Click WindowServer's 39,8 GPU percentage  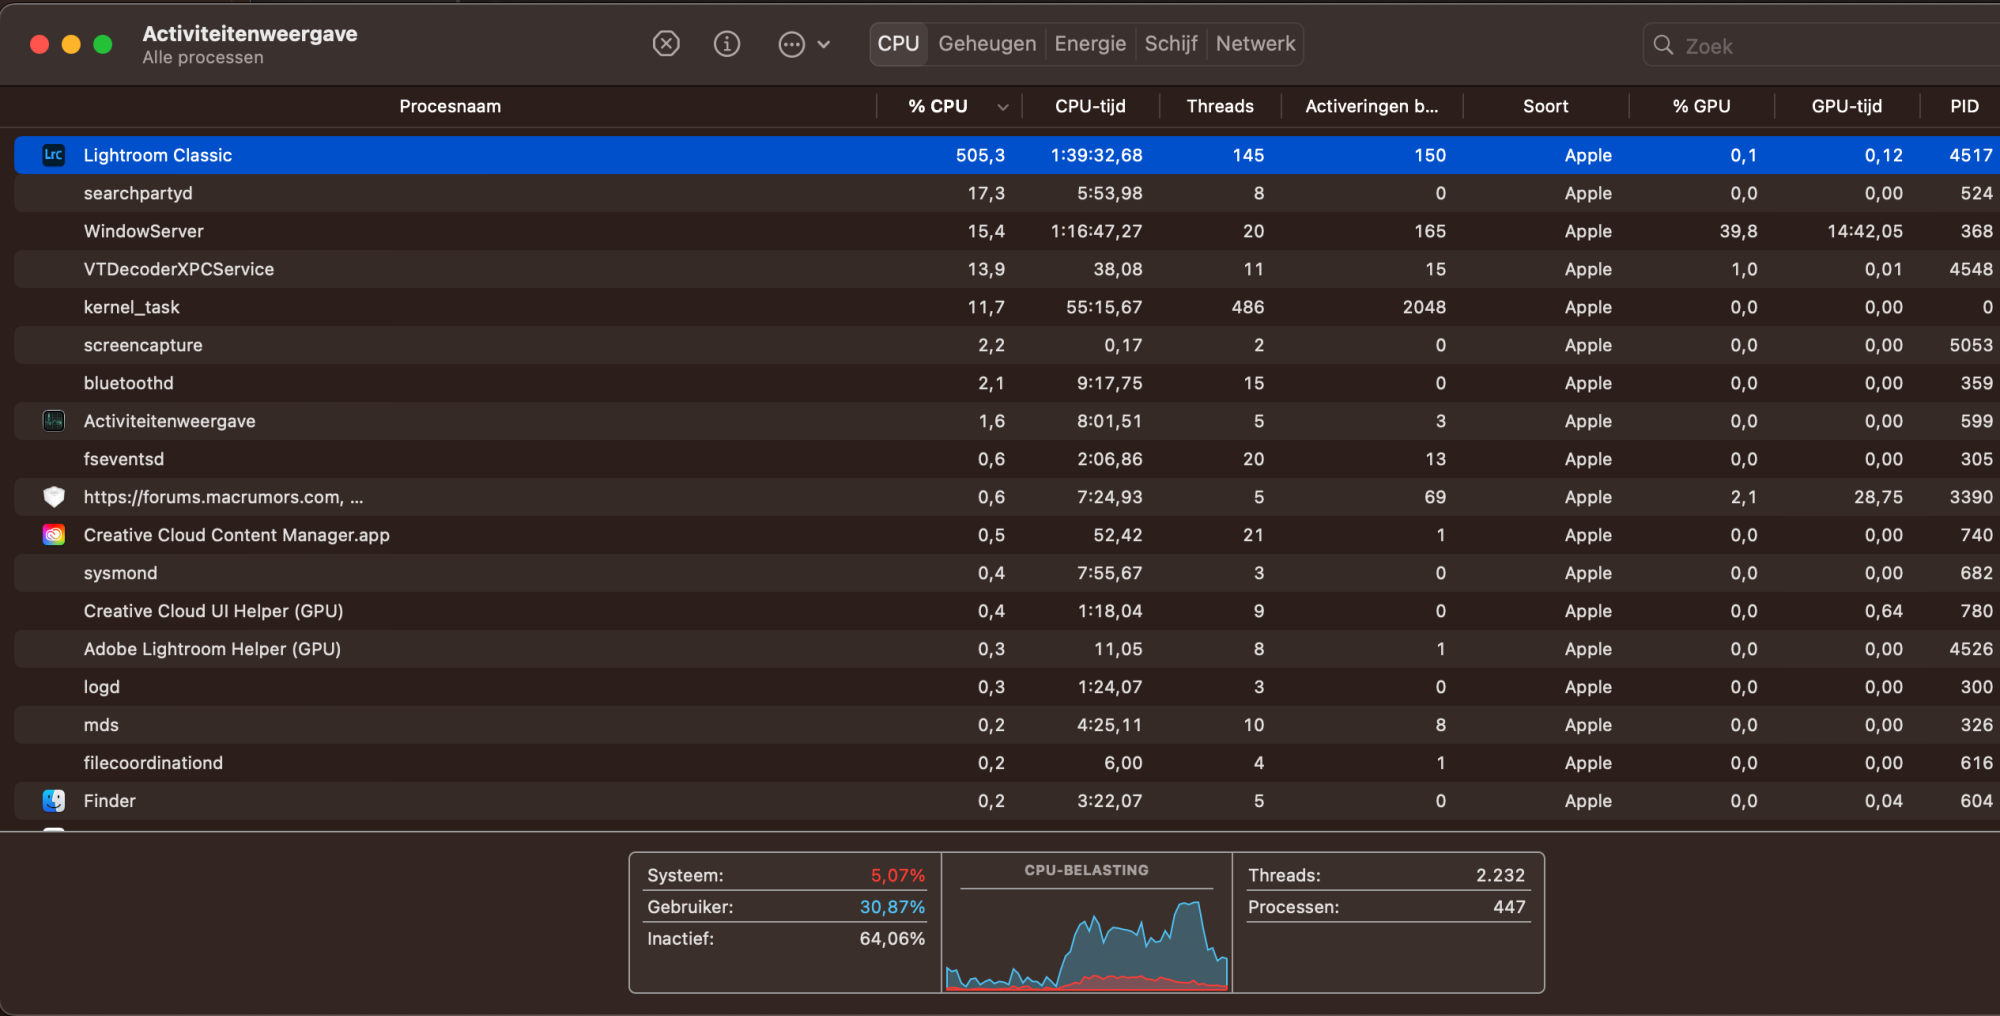click(x=1738, y=231)
